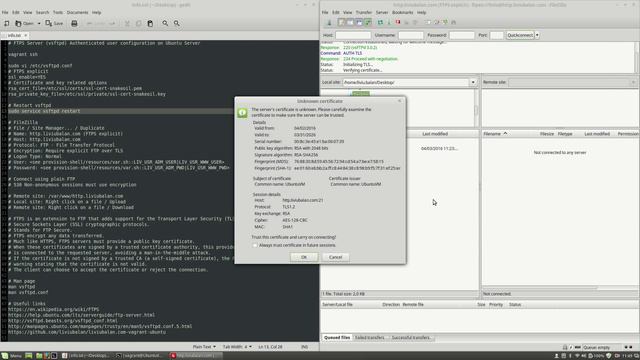This screenshot has width=640, height=360.
Task: Switch to Queued files tab
Action: click(x=337, y=338)
